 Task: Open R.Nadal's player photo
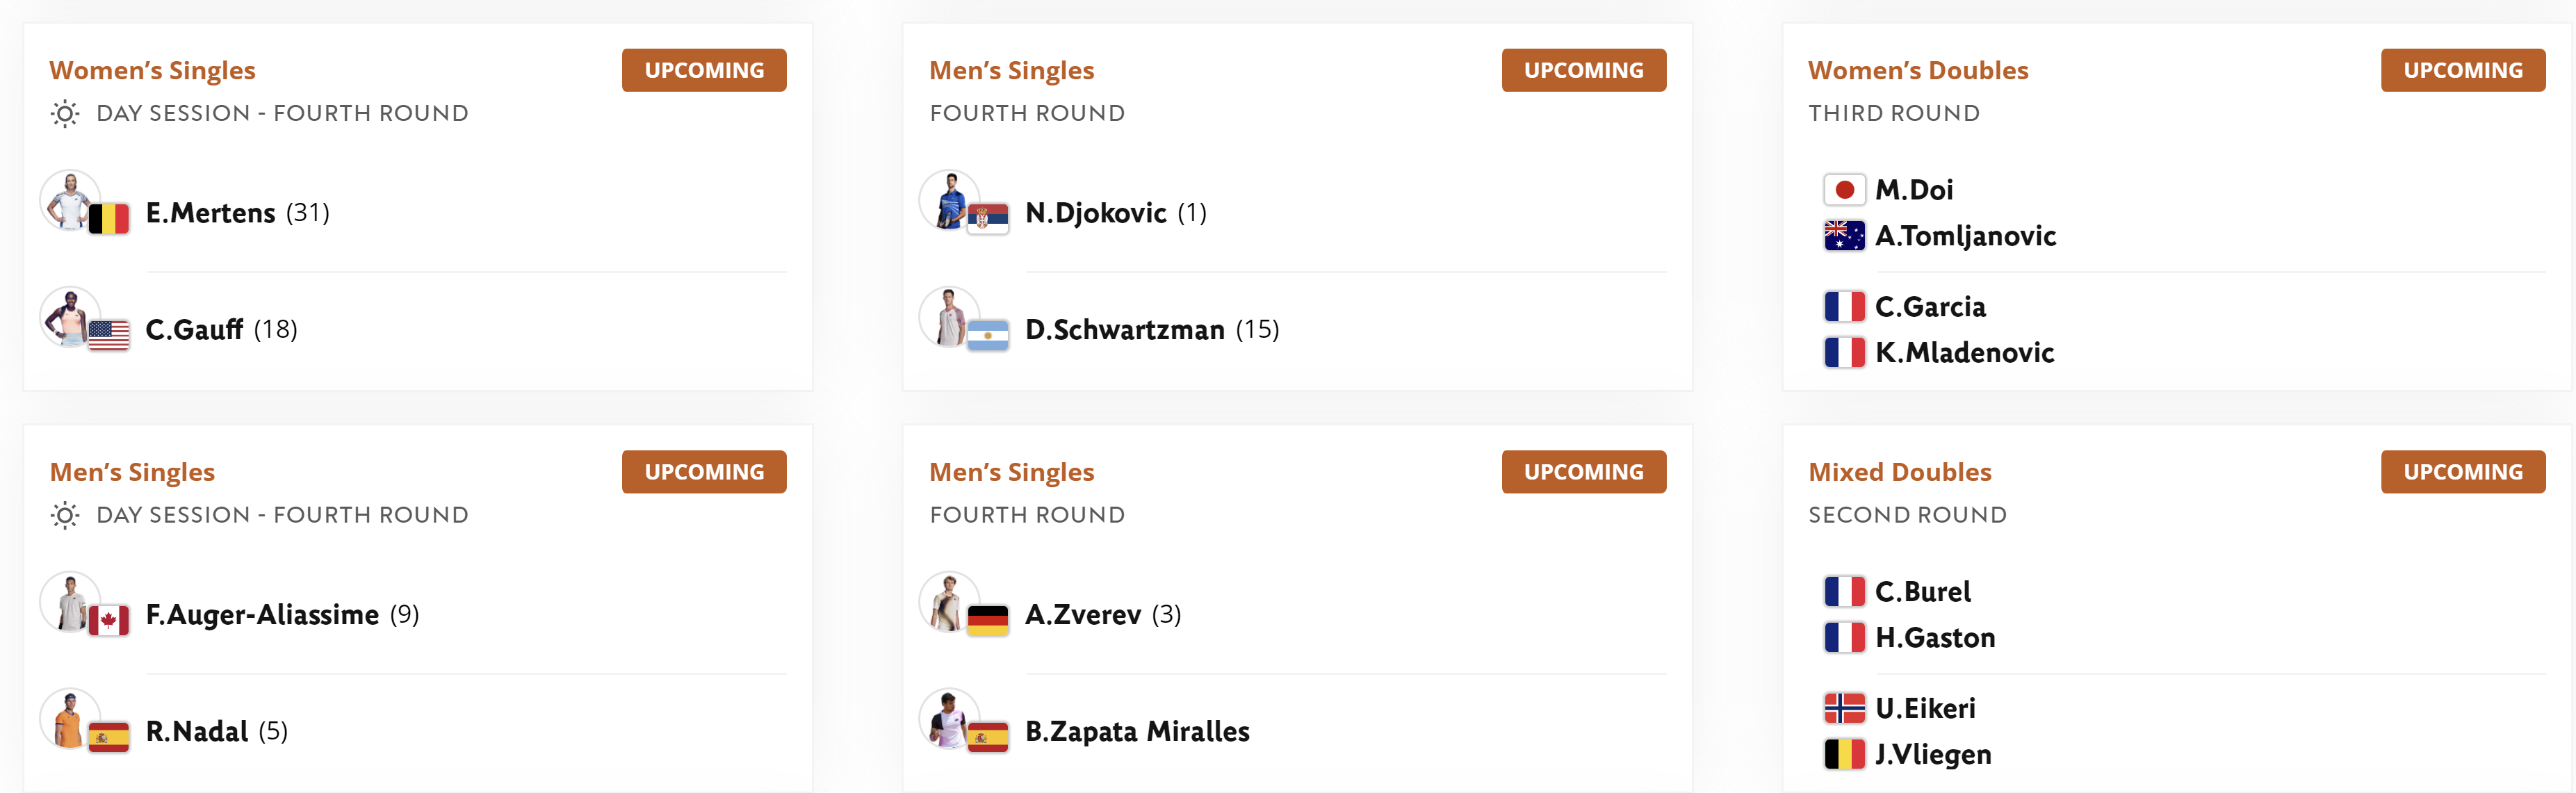[70, 718]
